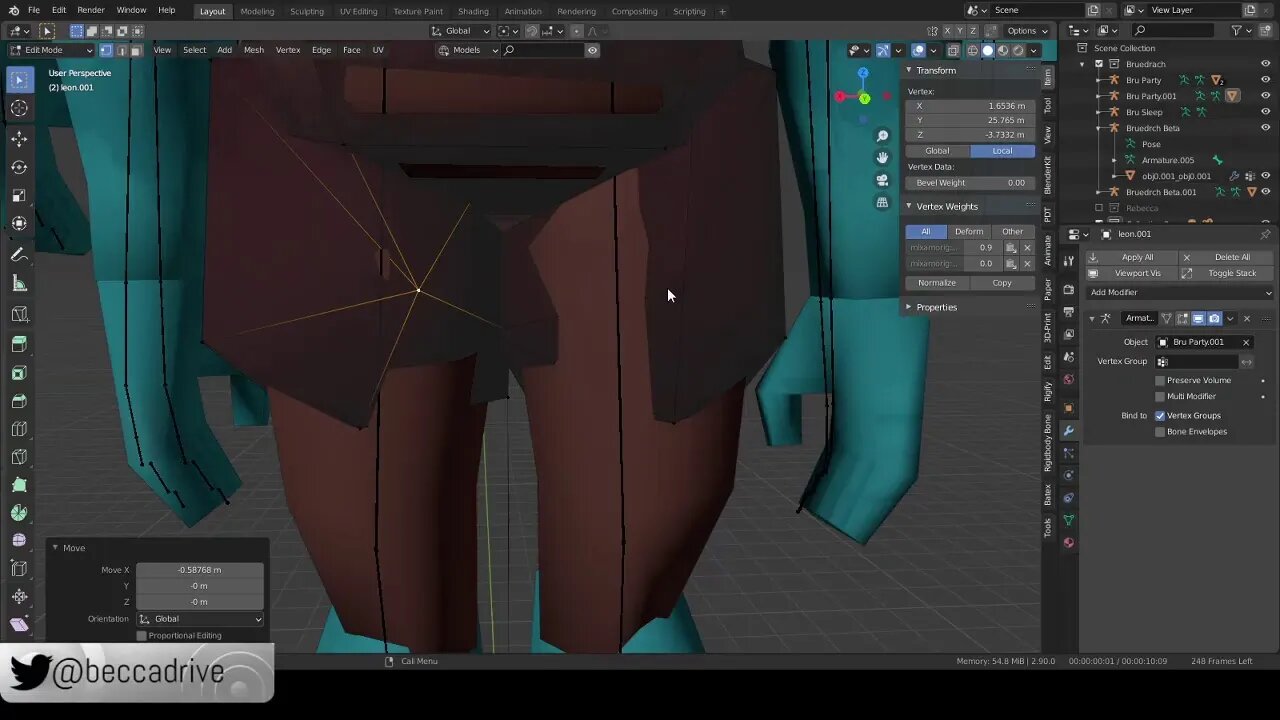Open the Edit Mode dropdown
Viewport: 1280px width, 720px height.
tap(51, 50)
